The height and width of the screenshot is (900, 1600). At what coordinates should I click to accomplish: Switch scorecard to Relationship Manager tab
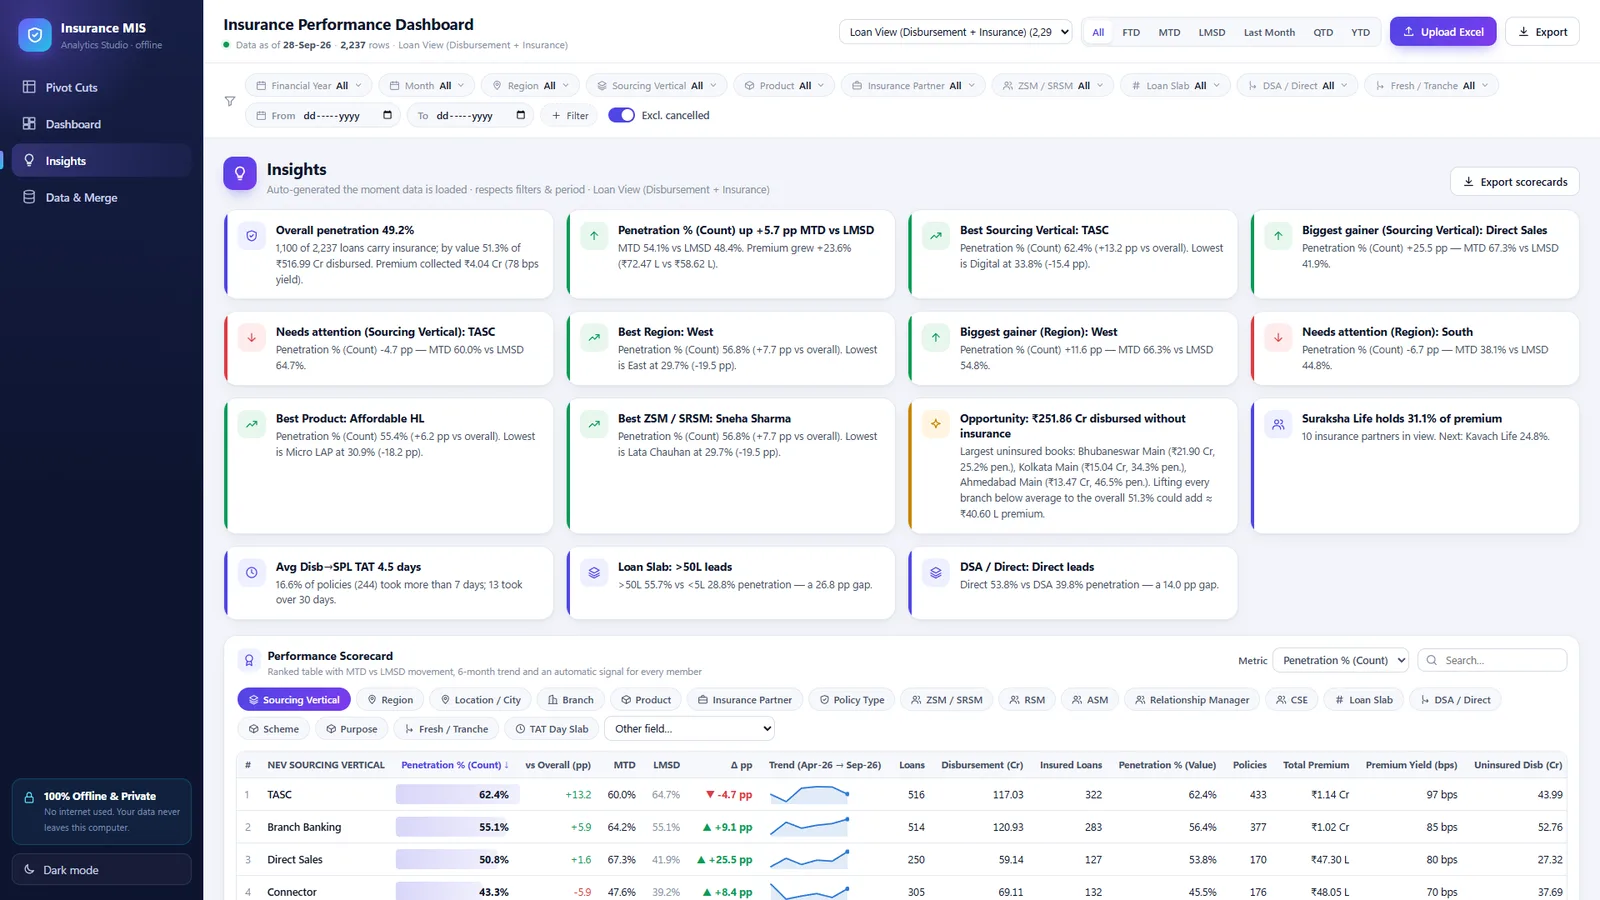pyautogui.click(x=1191, y=700)
